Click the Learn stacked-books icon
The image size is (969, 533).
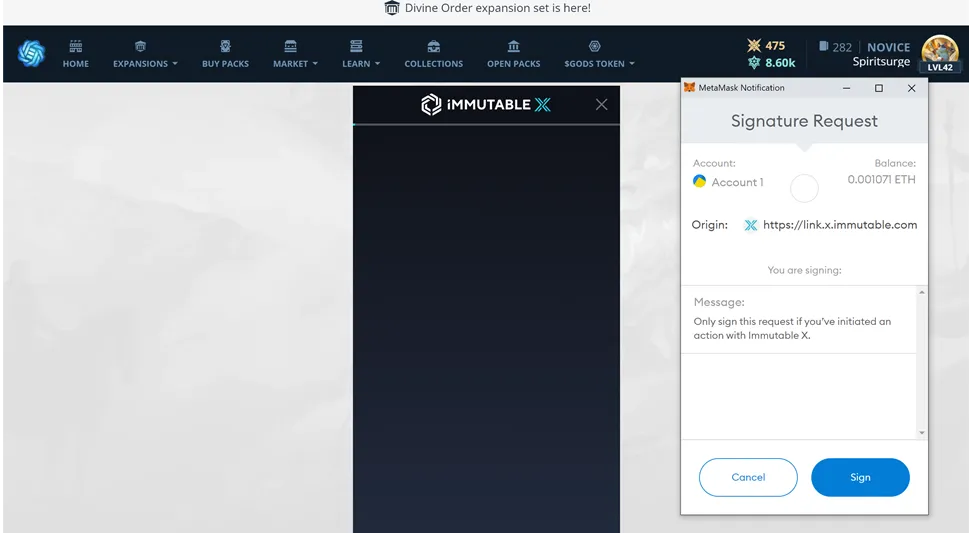pos(356,46)
